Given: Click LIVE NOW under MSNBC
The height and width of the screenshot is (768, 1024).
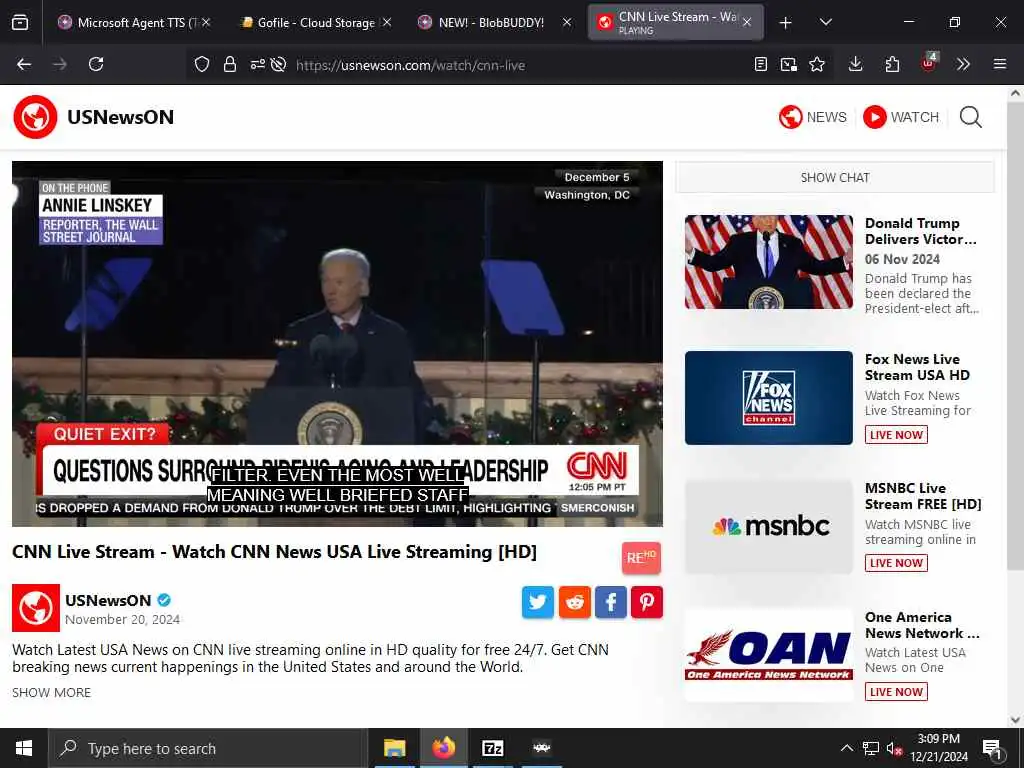Looking at the screenshot, I should point(896,563).
